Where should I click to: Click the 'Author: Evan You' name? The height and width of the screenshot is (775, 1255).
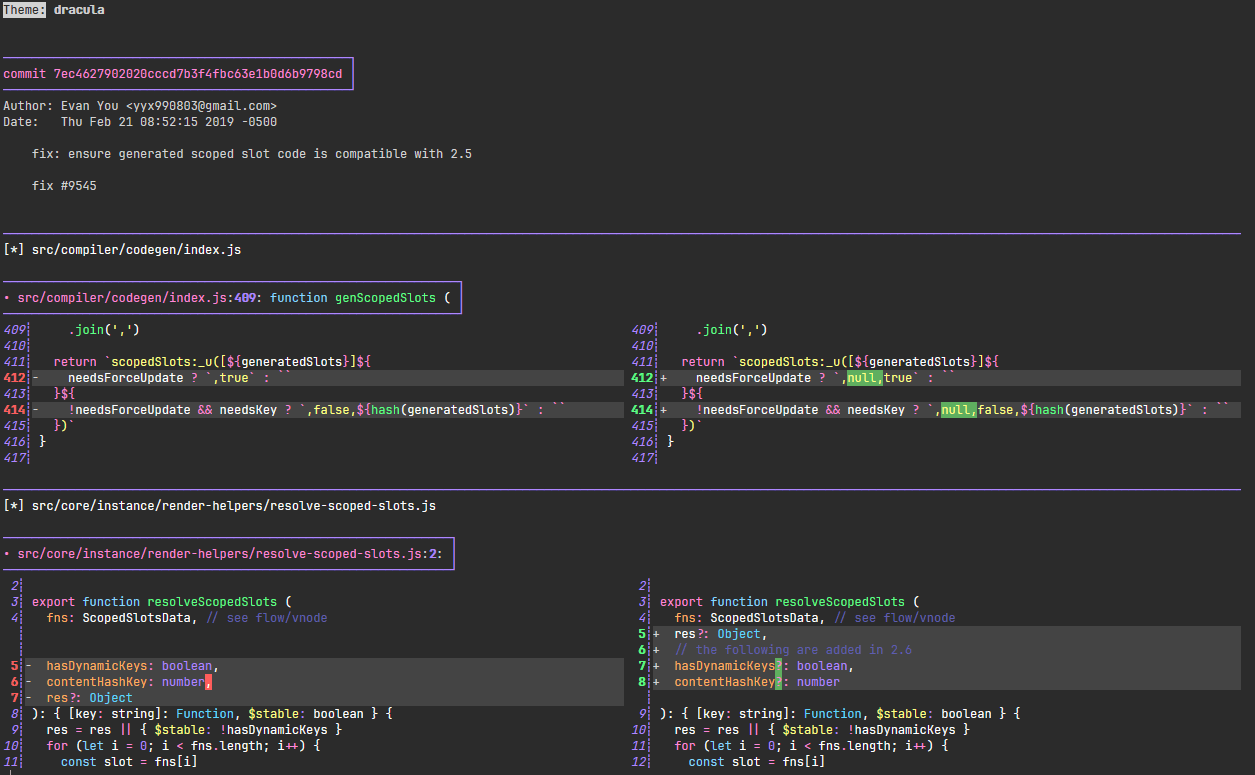[61, 106]
